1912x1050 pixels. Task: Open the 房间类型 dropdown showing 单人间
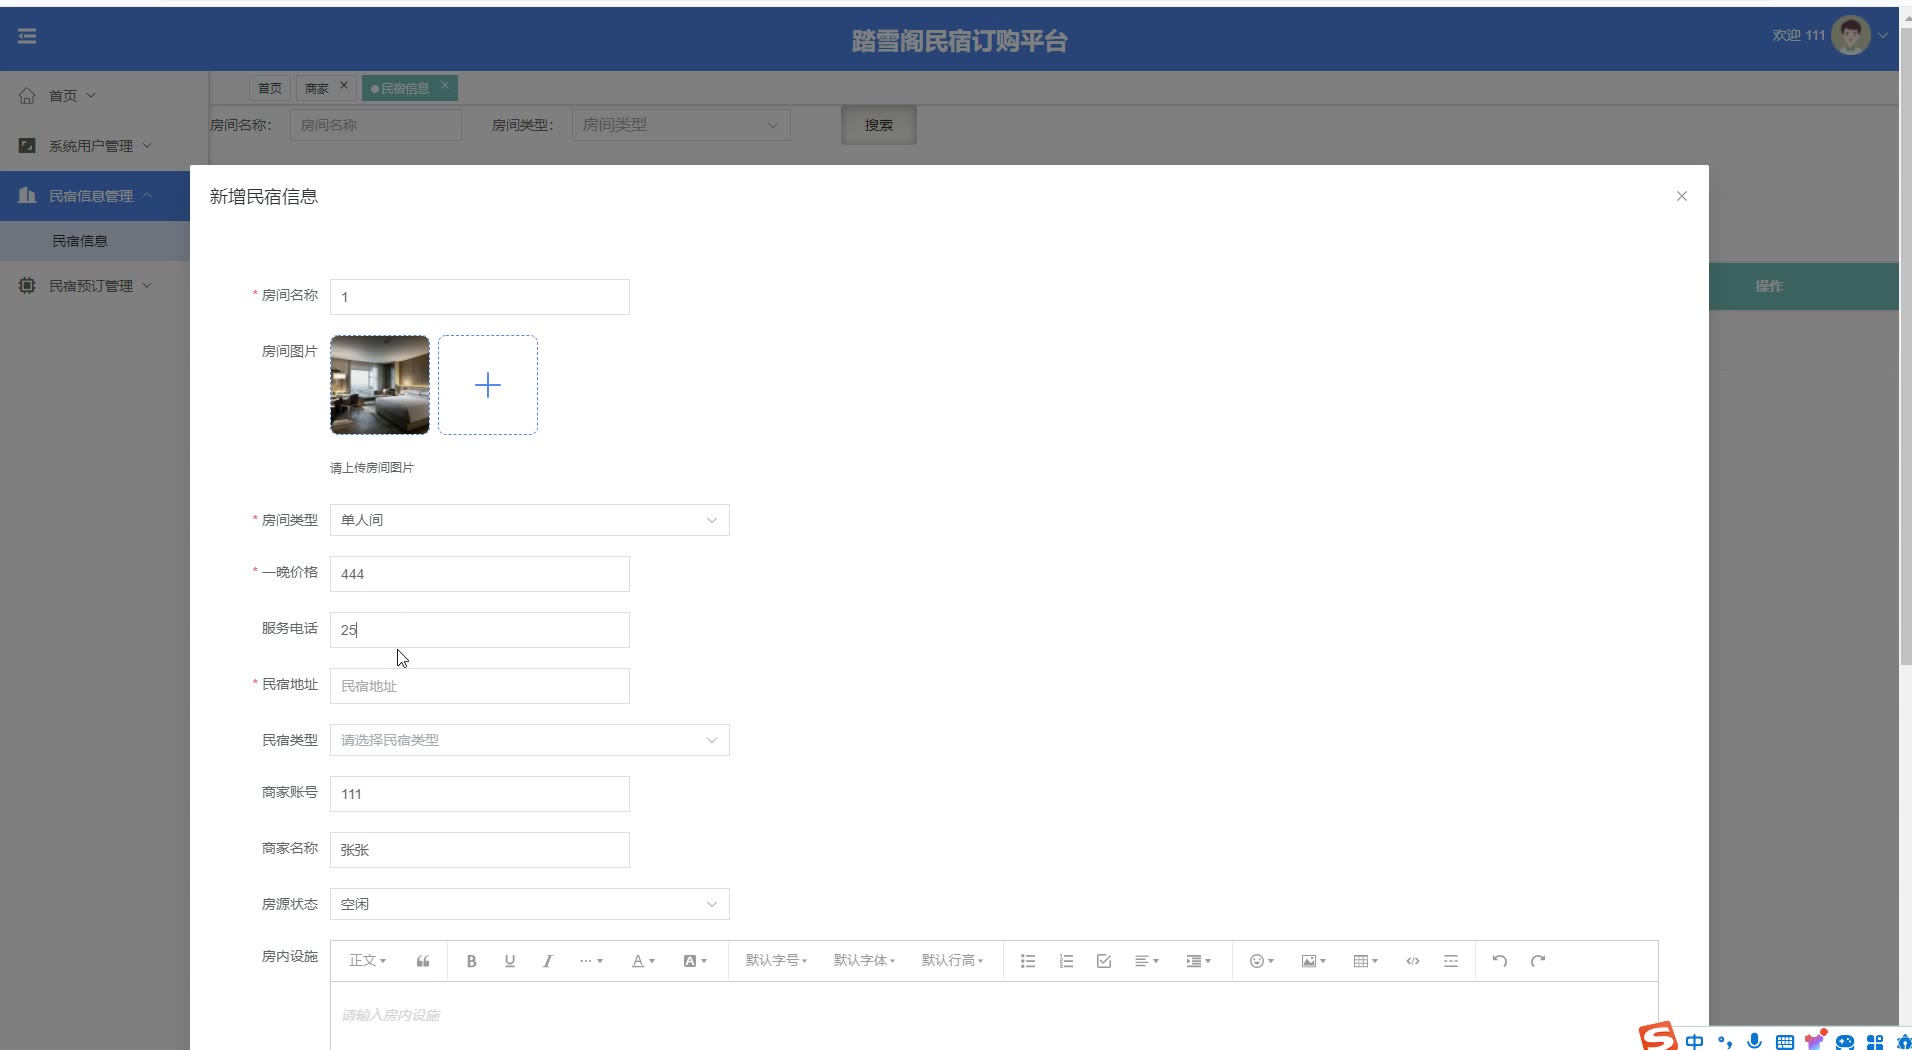(x=530, y=520)
